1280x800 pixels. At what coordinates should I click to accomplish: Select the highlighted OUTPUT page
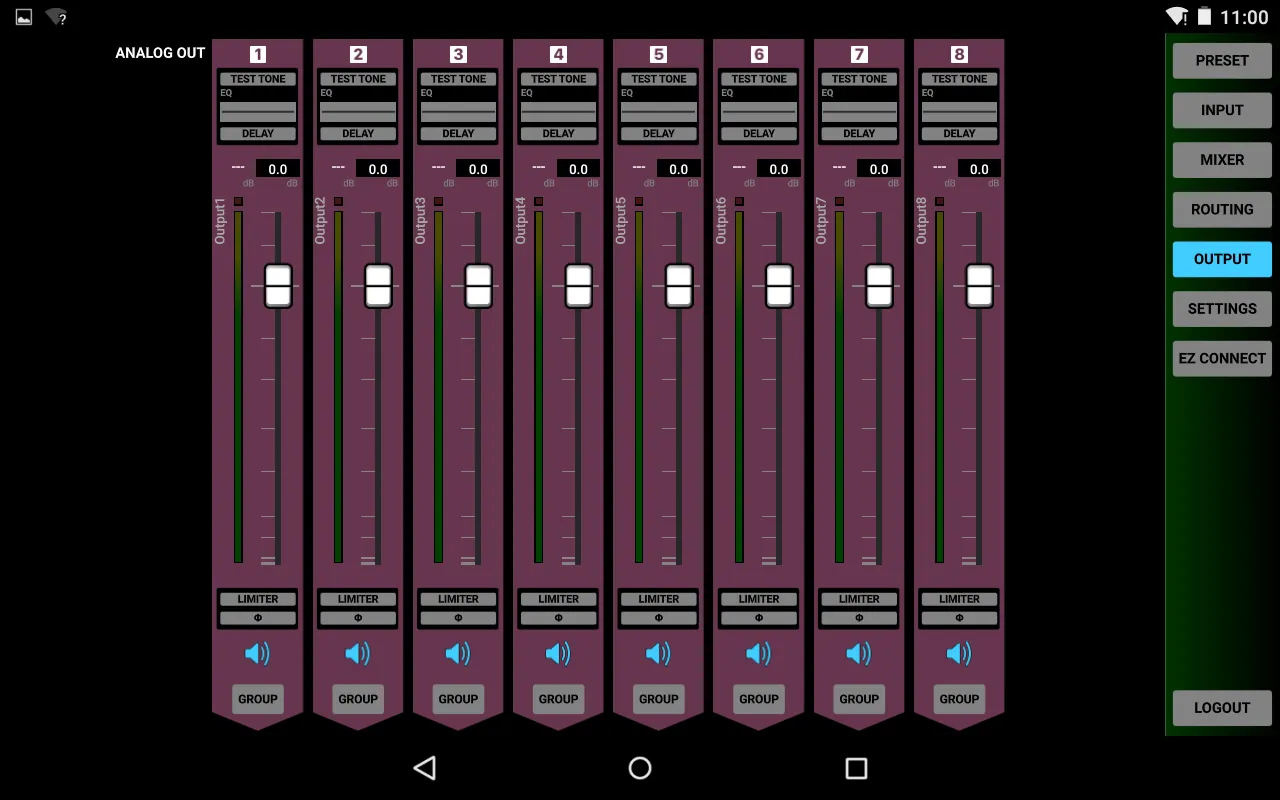1222,259
